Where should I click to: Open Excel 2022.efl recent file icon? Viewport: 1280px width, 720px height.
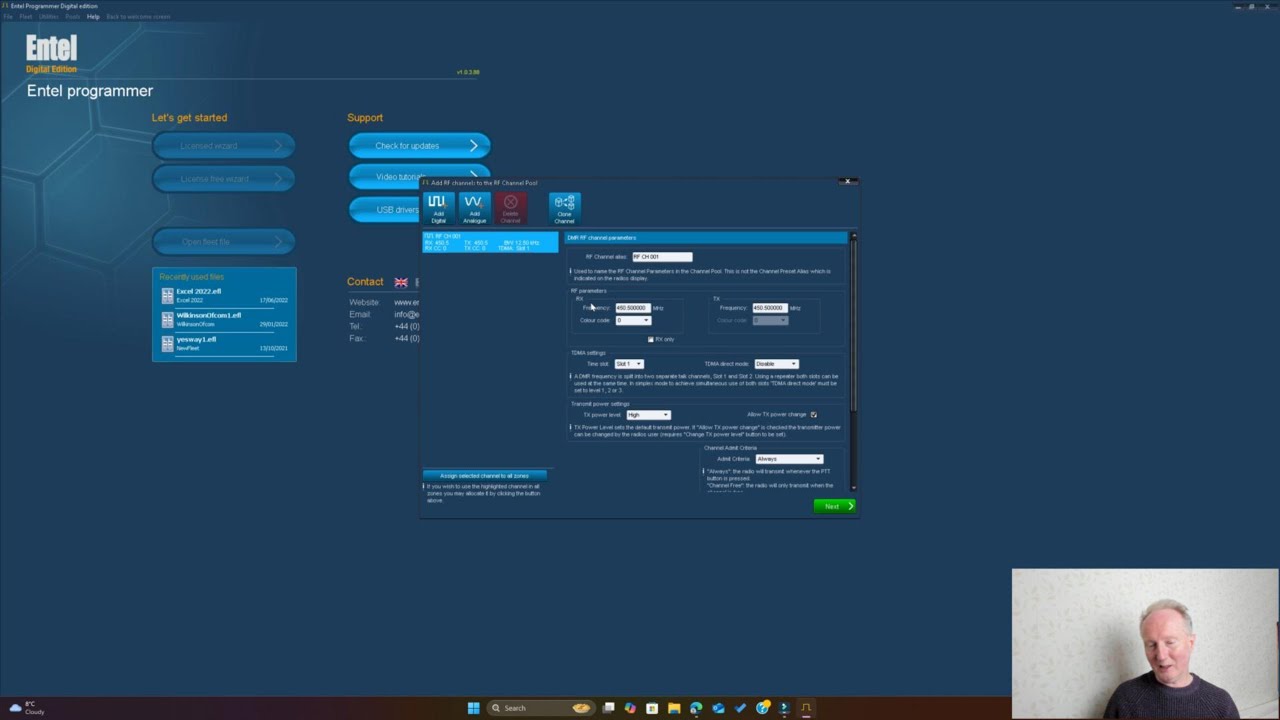(167, 296)
